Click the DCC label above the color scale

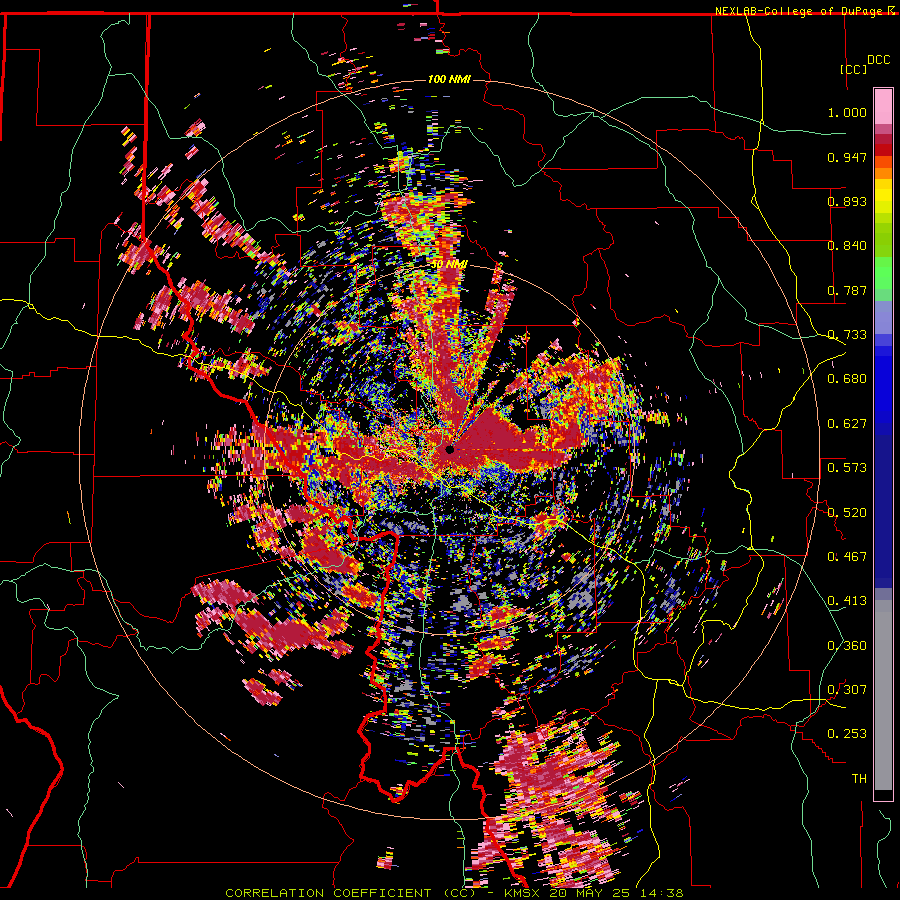point(878,60)
